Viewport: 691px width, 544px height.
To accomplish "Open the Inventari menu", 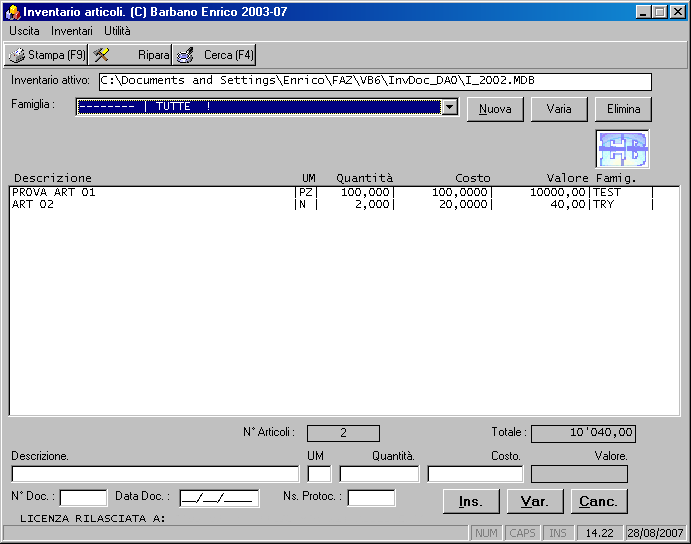I will point(72,31).
